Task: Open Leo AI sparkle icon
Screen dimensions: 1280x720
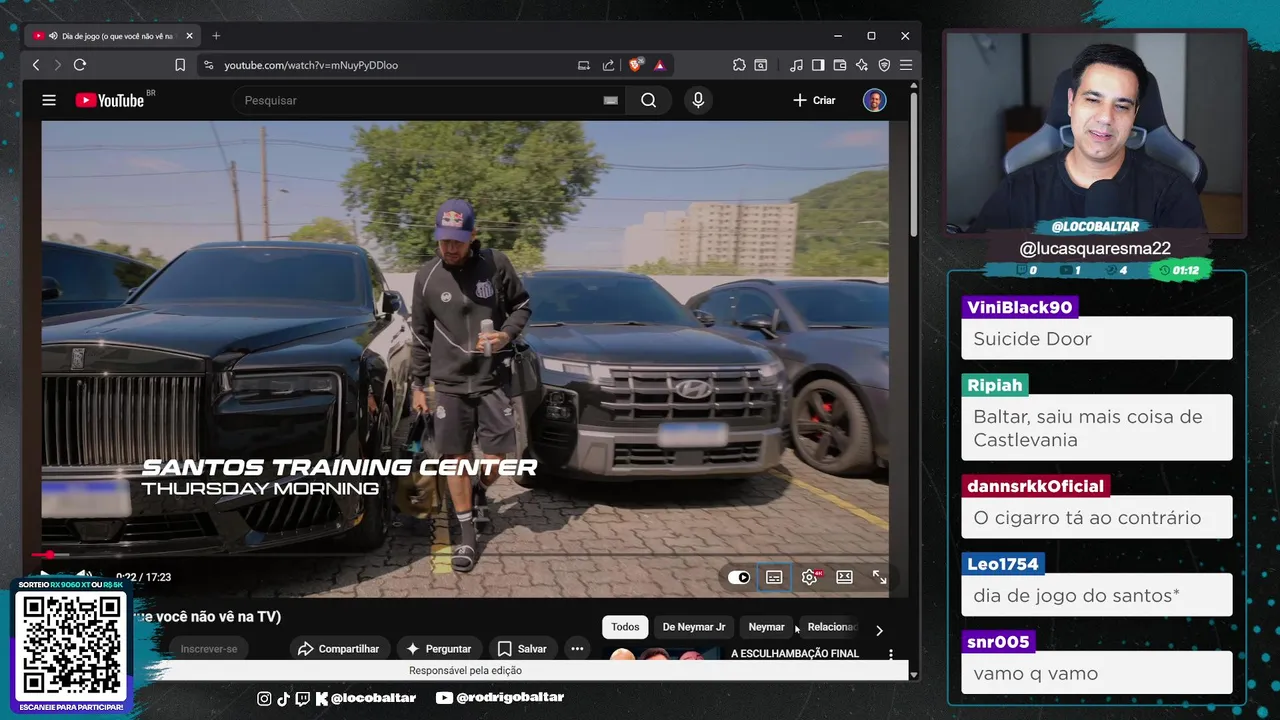Action: coord(862,65)
